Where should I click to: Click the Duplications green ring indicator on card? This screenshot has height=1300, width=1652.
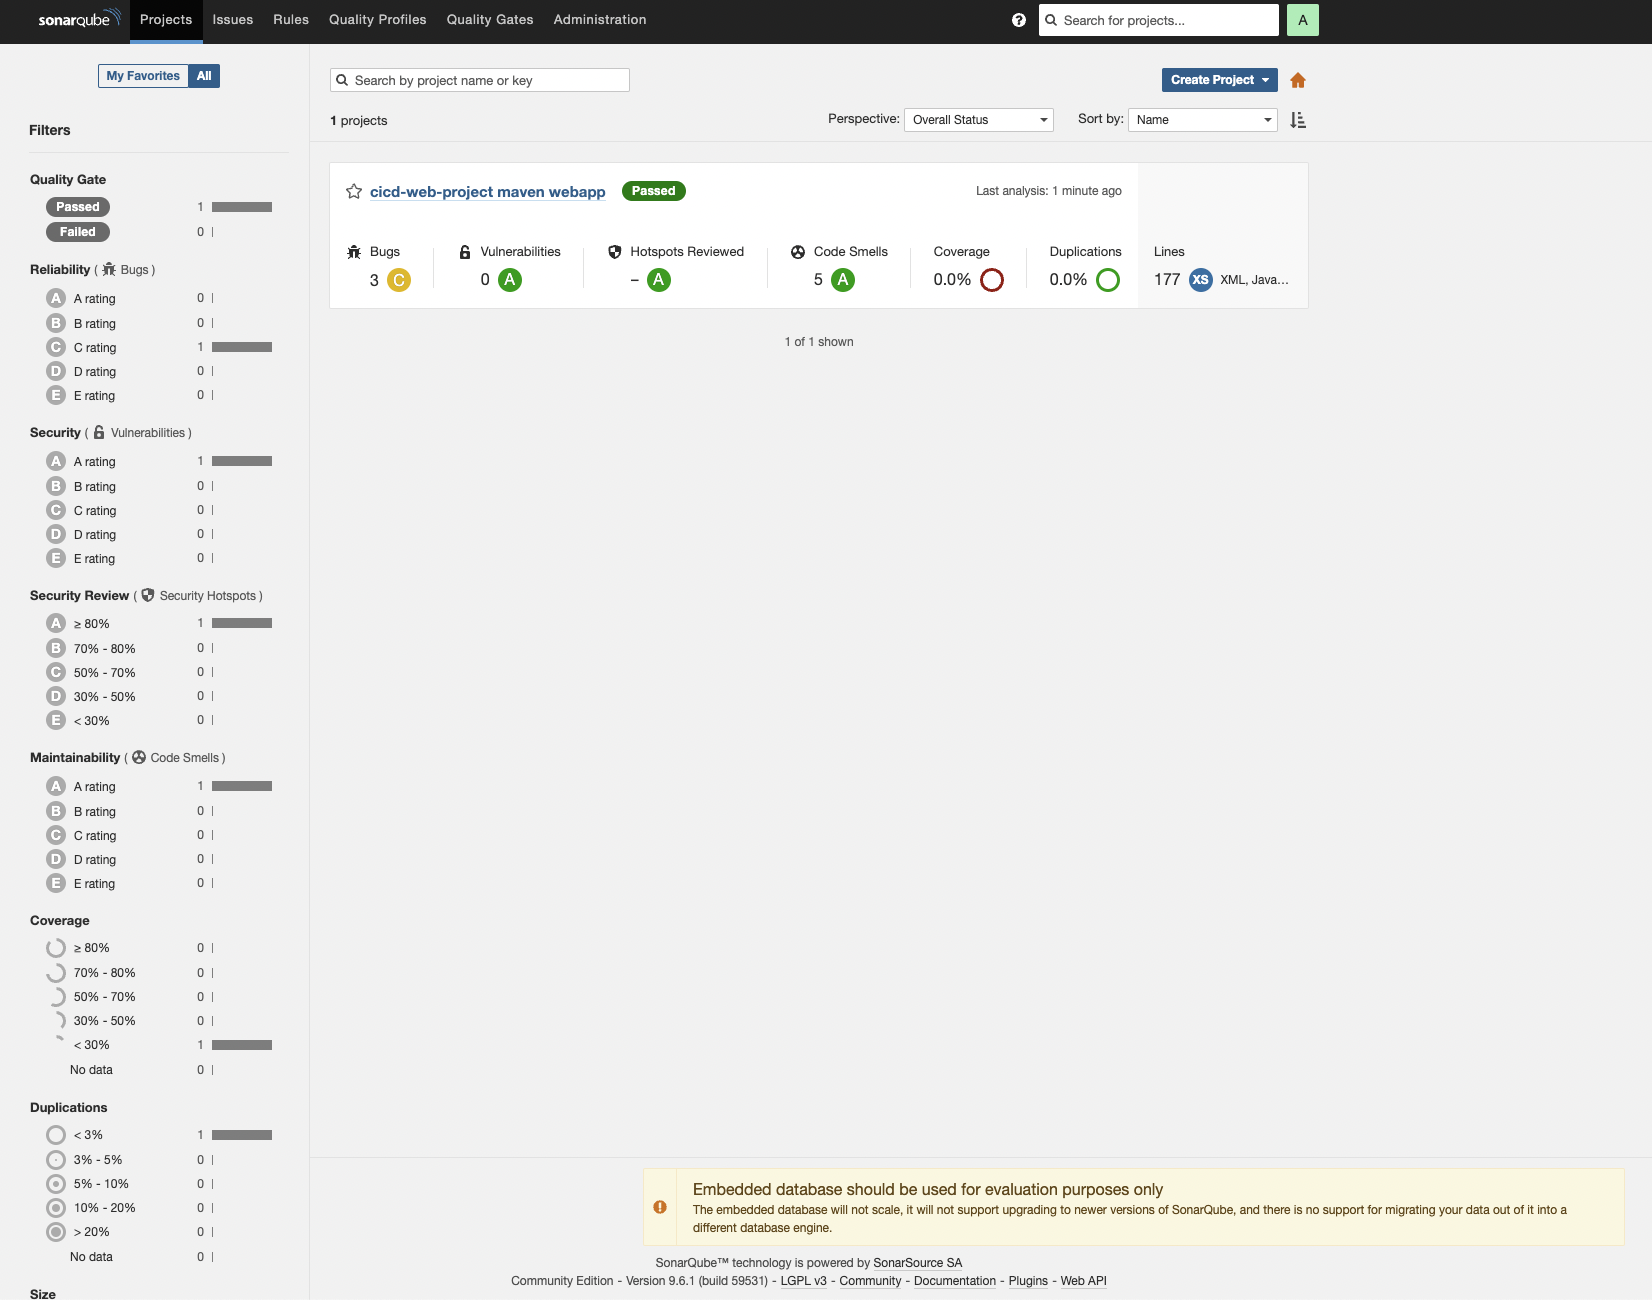tap(1108, 280)
